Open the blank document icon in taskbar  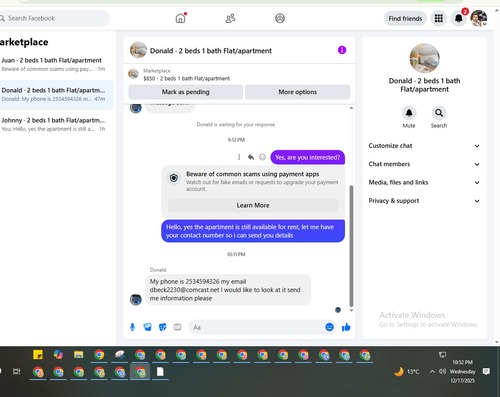[160, 371]
